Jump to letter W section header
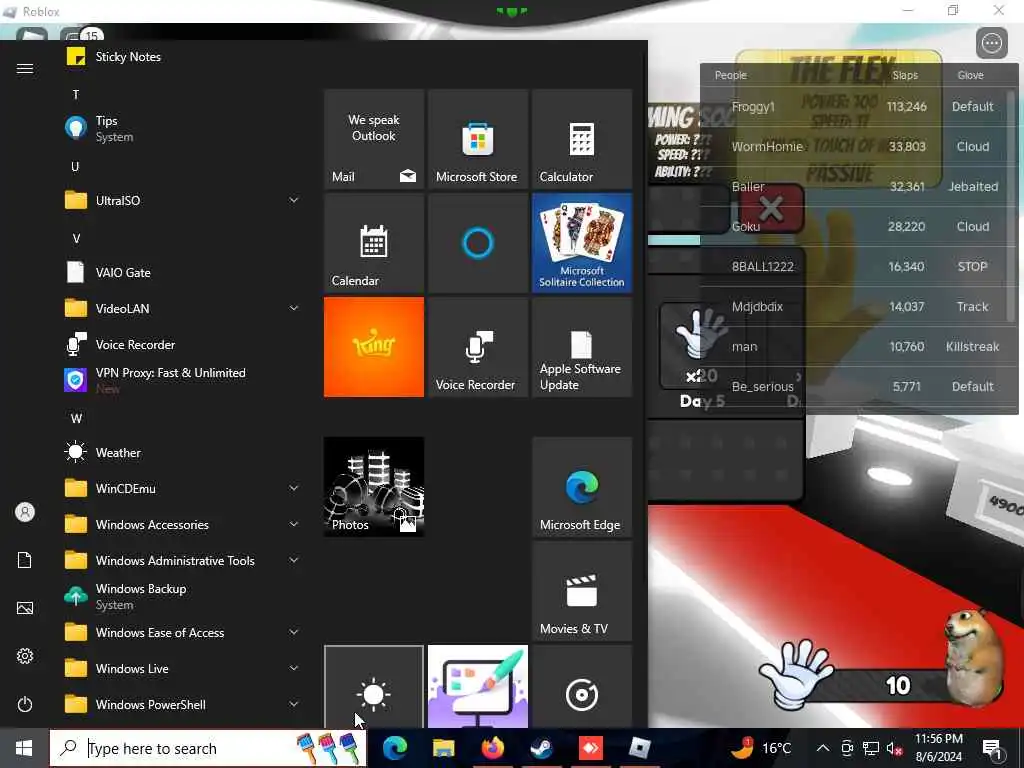1024x768 pixels. (x=76, y=419)
